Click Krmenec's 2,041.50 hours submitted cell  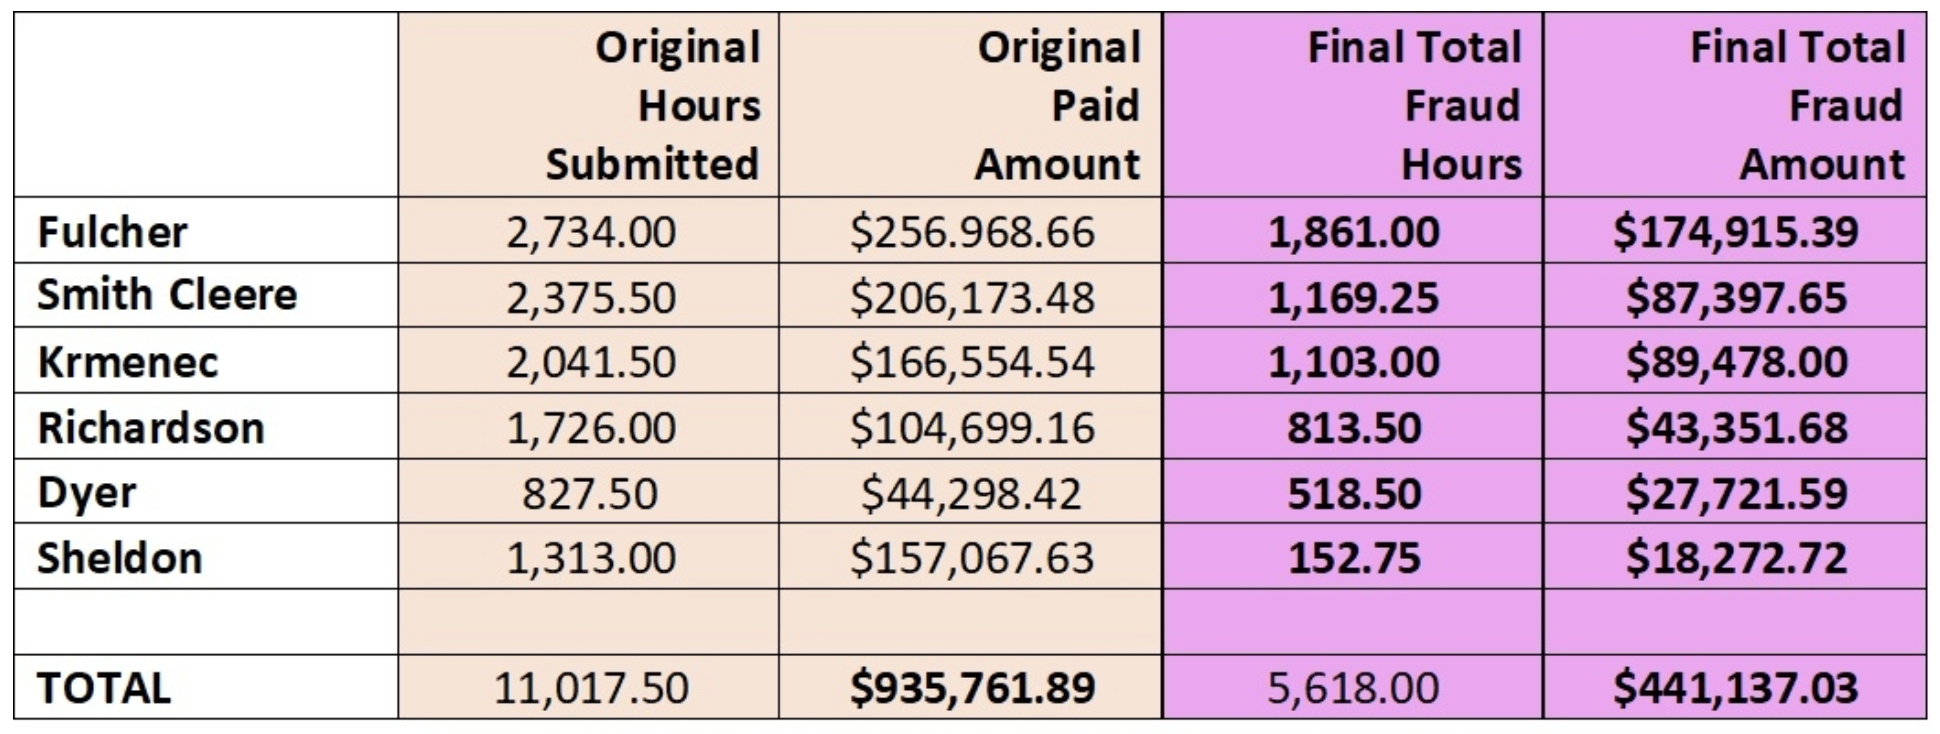click(588, 360)
